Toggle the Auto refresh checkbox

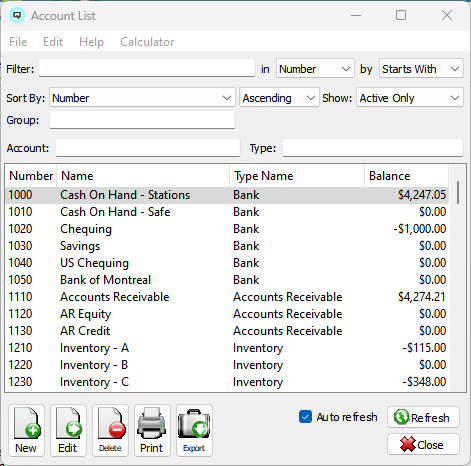coord(305,417)
